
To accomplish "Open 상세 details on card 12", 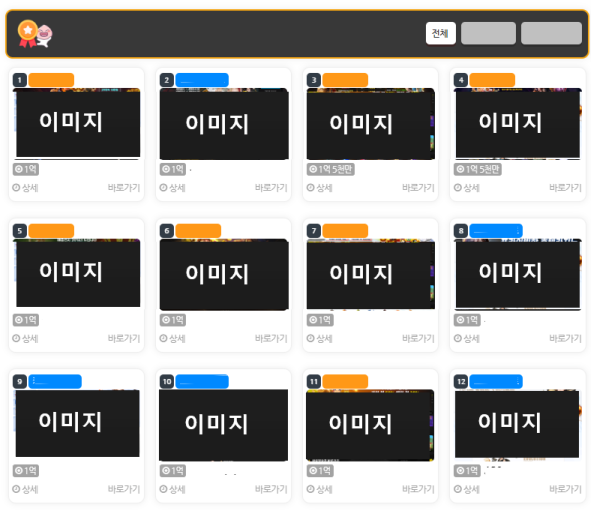I will [x=467, y=489].
